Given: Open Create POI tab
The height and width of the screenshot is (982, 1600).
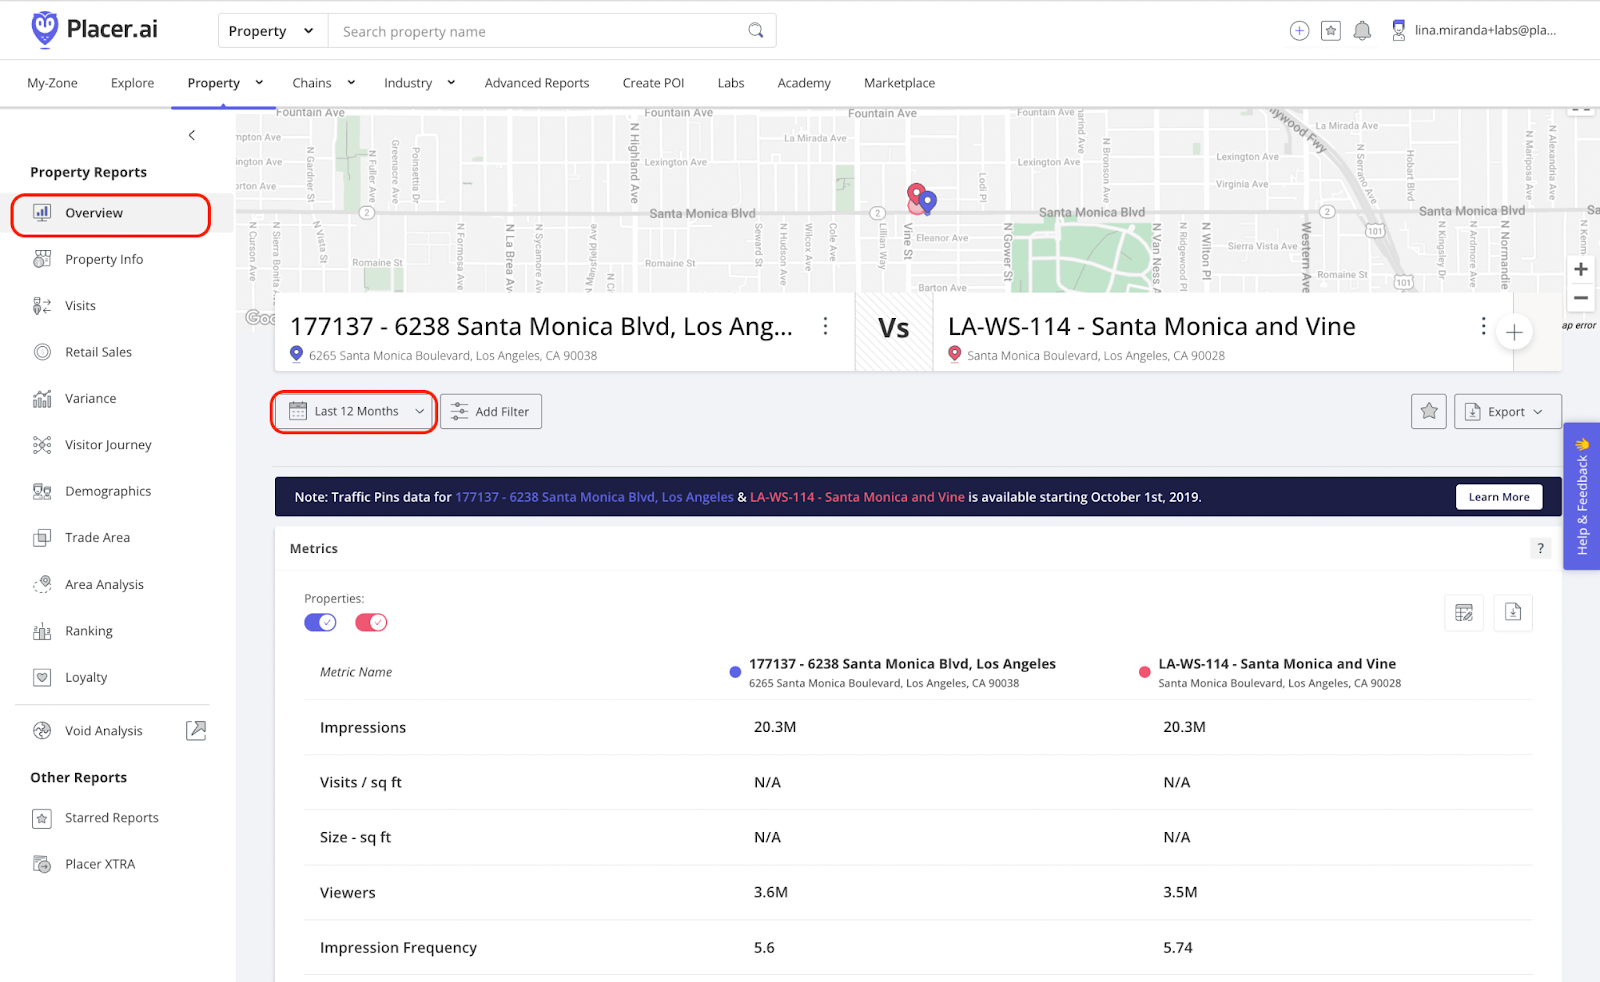Looking at the screenshot, I should pos(653,83).
